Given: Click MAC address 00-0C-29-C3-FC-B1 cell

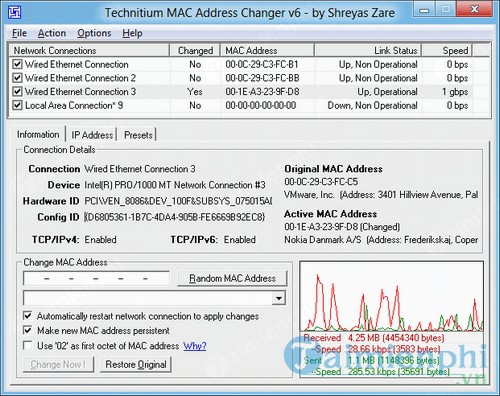Looking at the screenshot, I should pyautogui.click(x=262, y=64).
